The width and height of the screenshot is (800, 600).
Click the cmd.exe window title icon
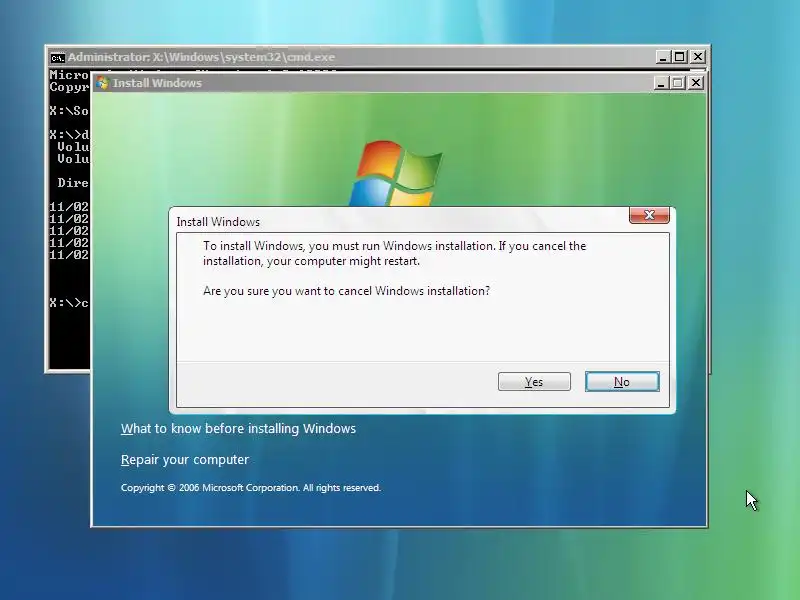[57, 57]
